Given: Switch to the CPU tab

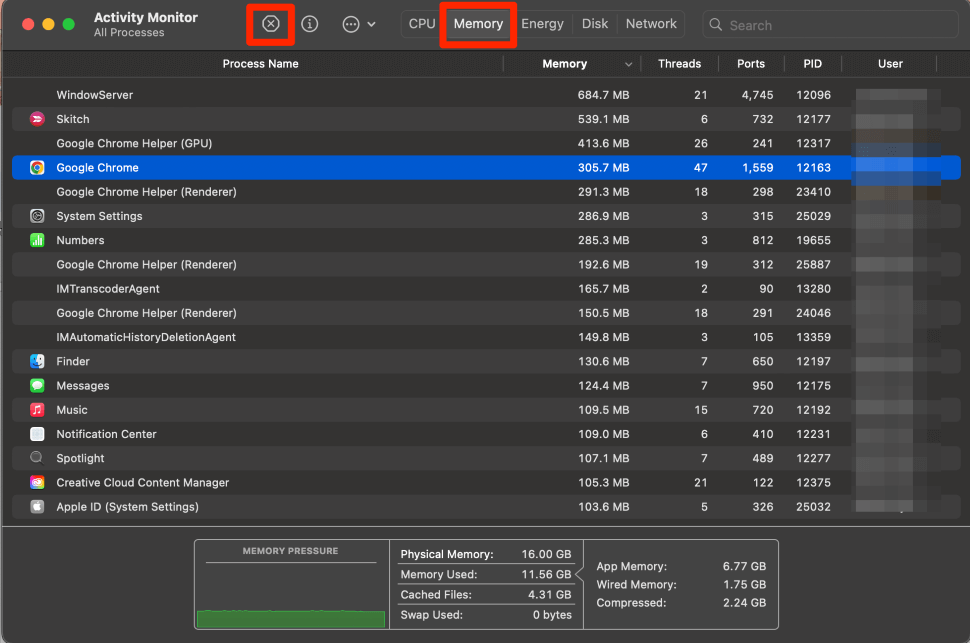Looking at the screenshot, I should click(422, 24).
